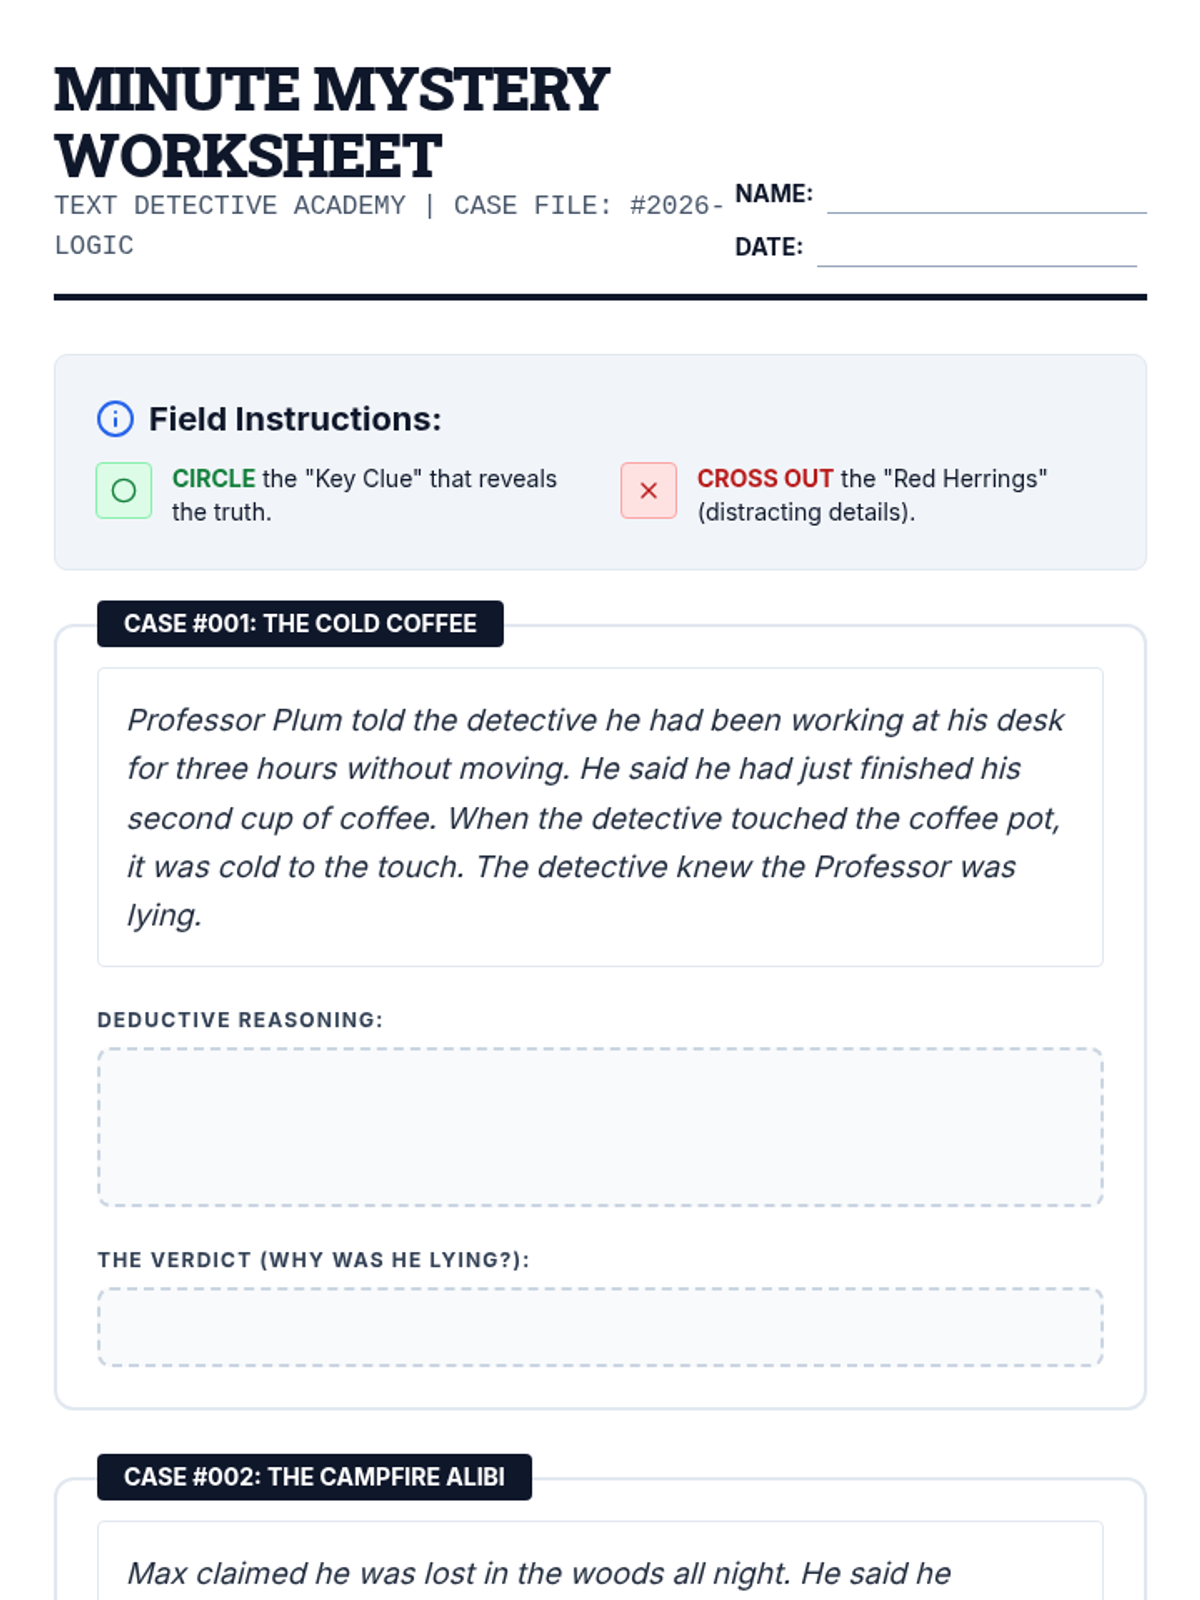Click The Verdict (Why Was He Lying?) label
The image size is (1200, 1600).
pyautogui.click(x=313, y=1260)
